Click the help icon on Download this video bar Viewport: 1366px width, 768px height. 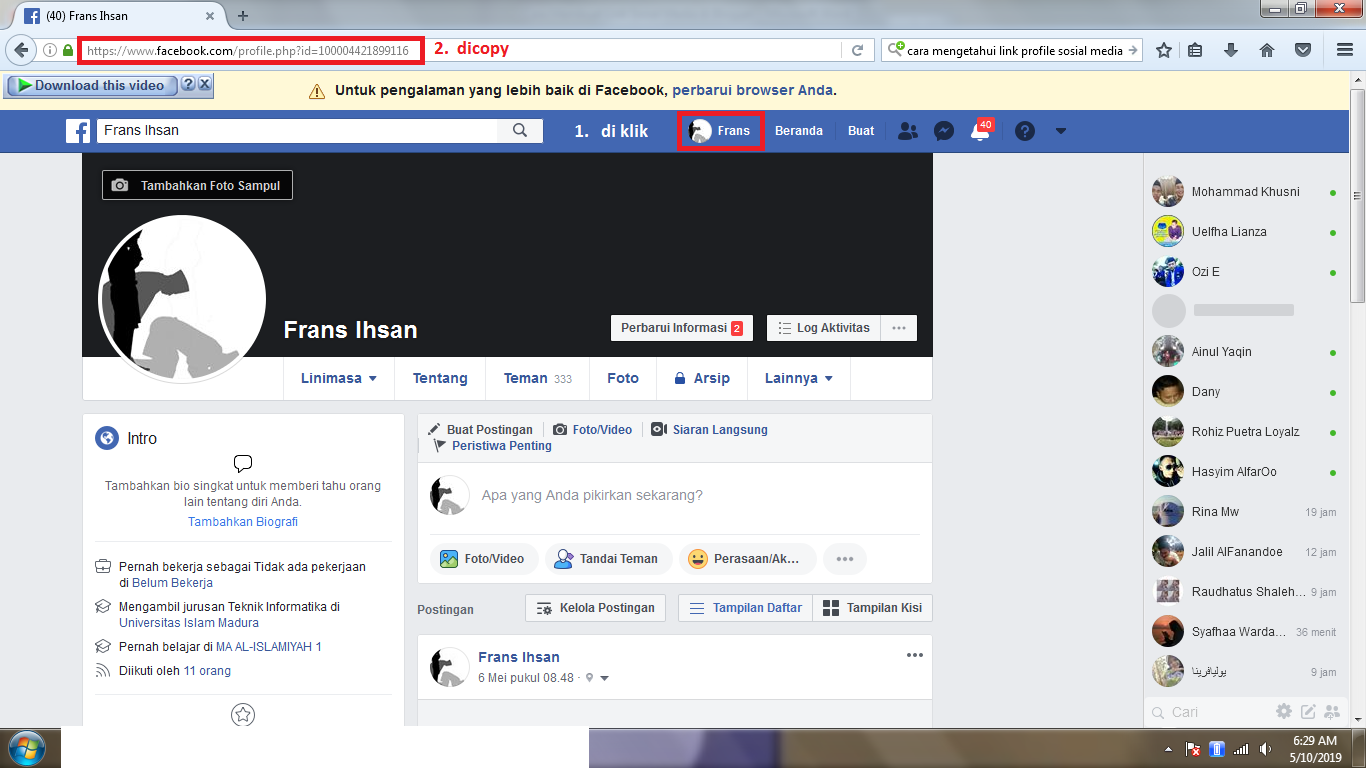(x=188, y=86)
